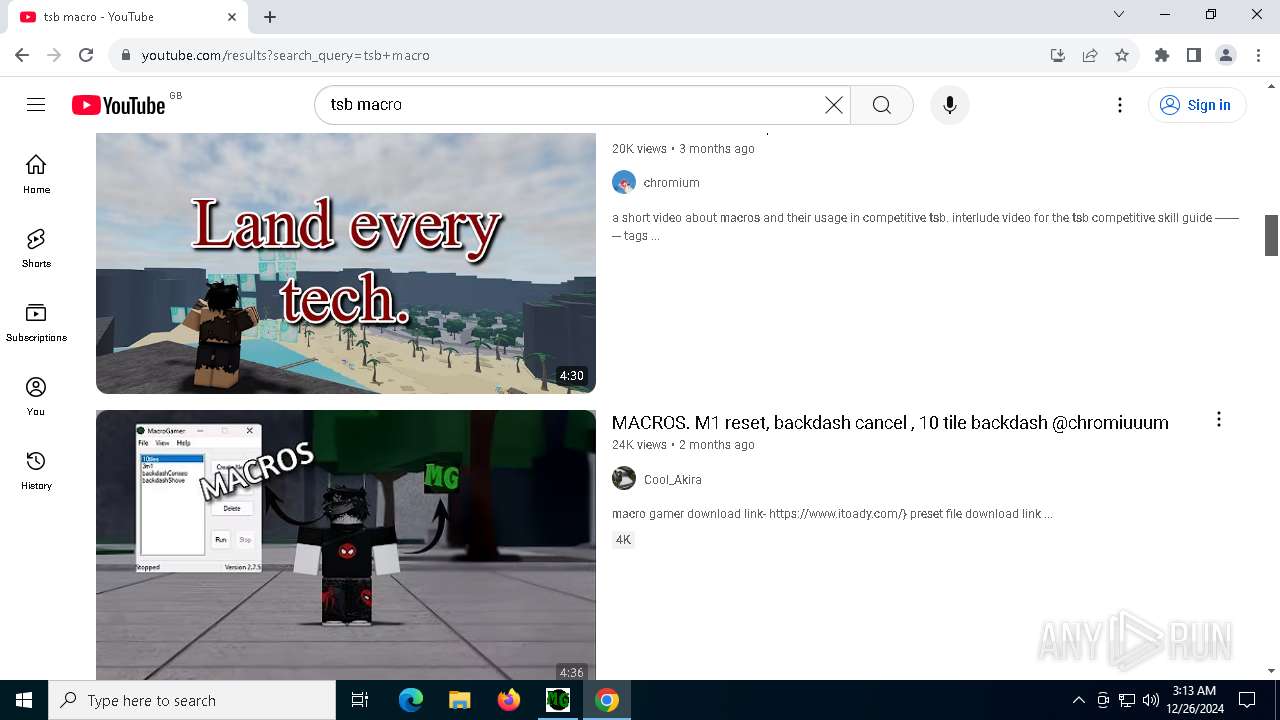The image size is (1280, 720).
Task: Open the MacroGamer app on the taskbar
Action: [x=557, y=700]
